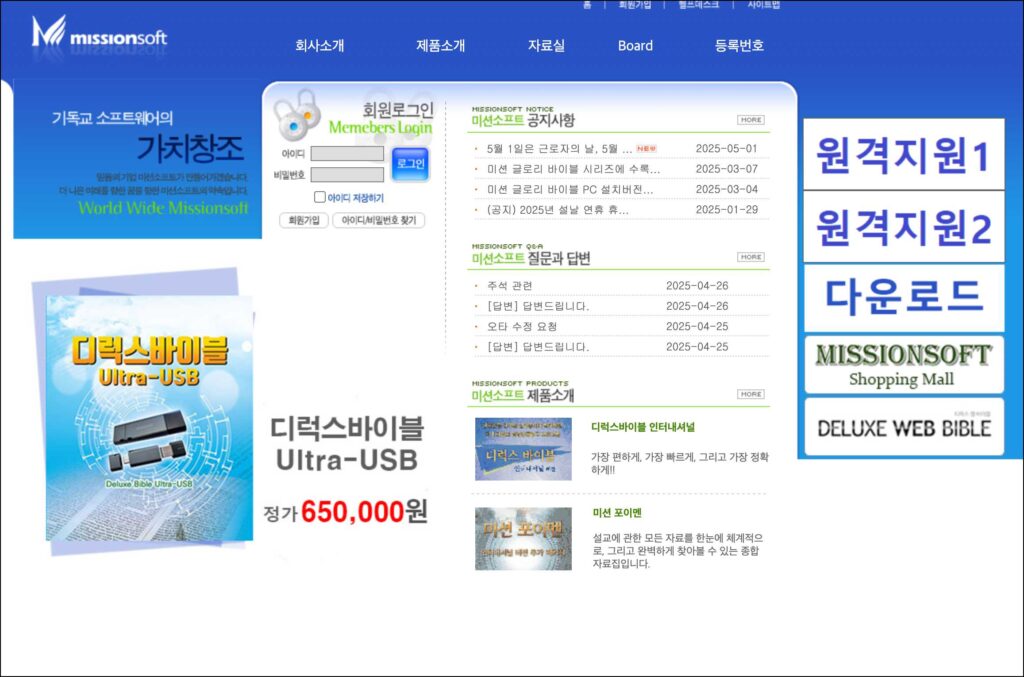Image resolution: width=1024 pixels, height=677 pixels.
Task: Click the 디럭스바이블 인터내셔널 product thumbnail
Action: coord(523,449)
